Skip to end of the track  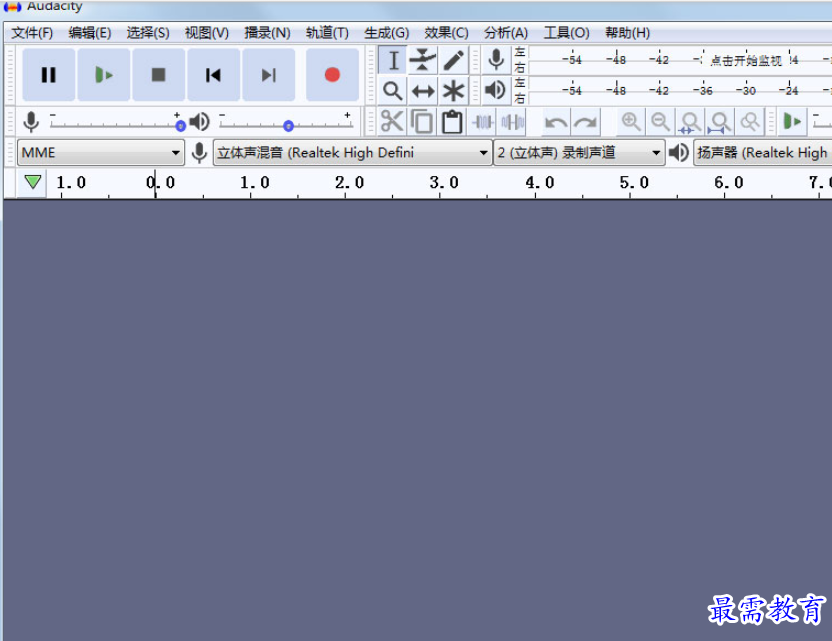(x=268, y=75)
